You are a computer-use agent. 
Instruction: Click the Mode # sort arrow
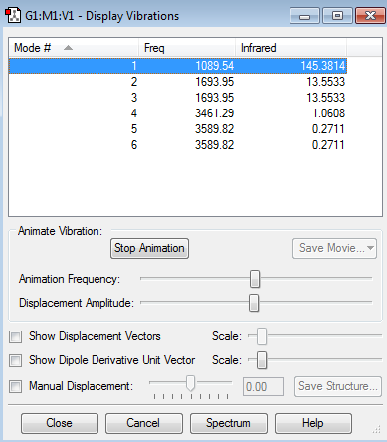coord(68,48)
